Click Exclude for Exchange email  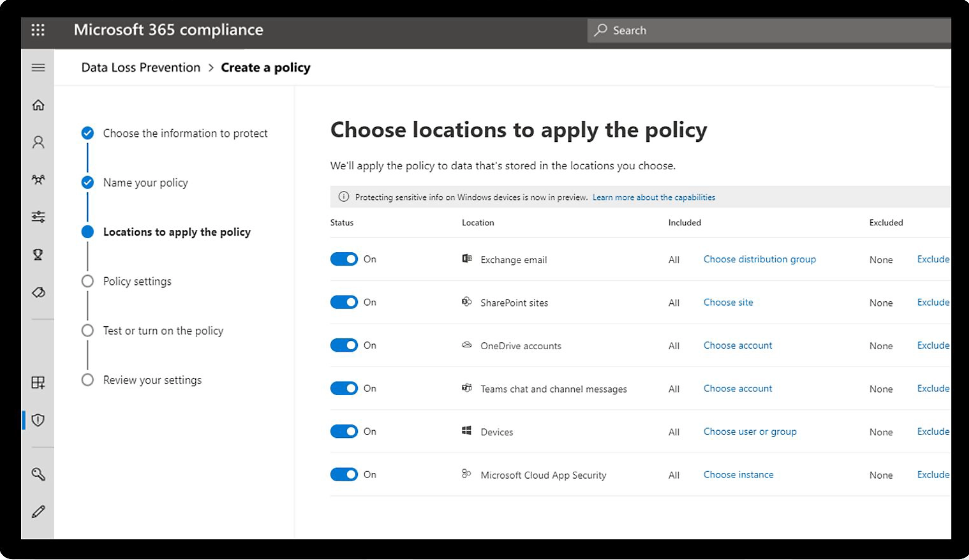(933, 259)
